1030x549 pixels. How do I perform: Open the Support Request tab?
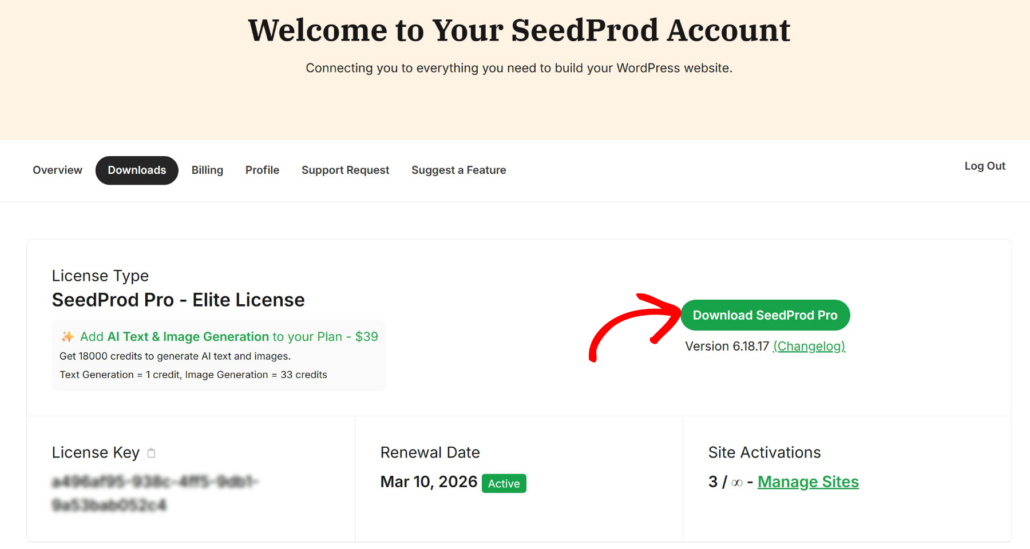(345, 170)
